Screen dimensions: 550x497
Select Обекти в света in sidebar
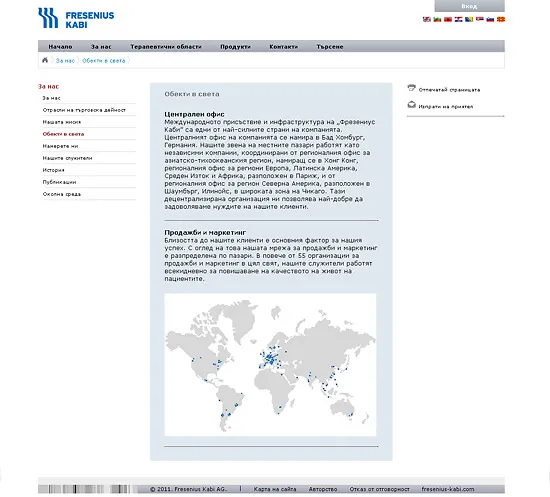tap(63, 134)
